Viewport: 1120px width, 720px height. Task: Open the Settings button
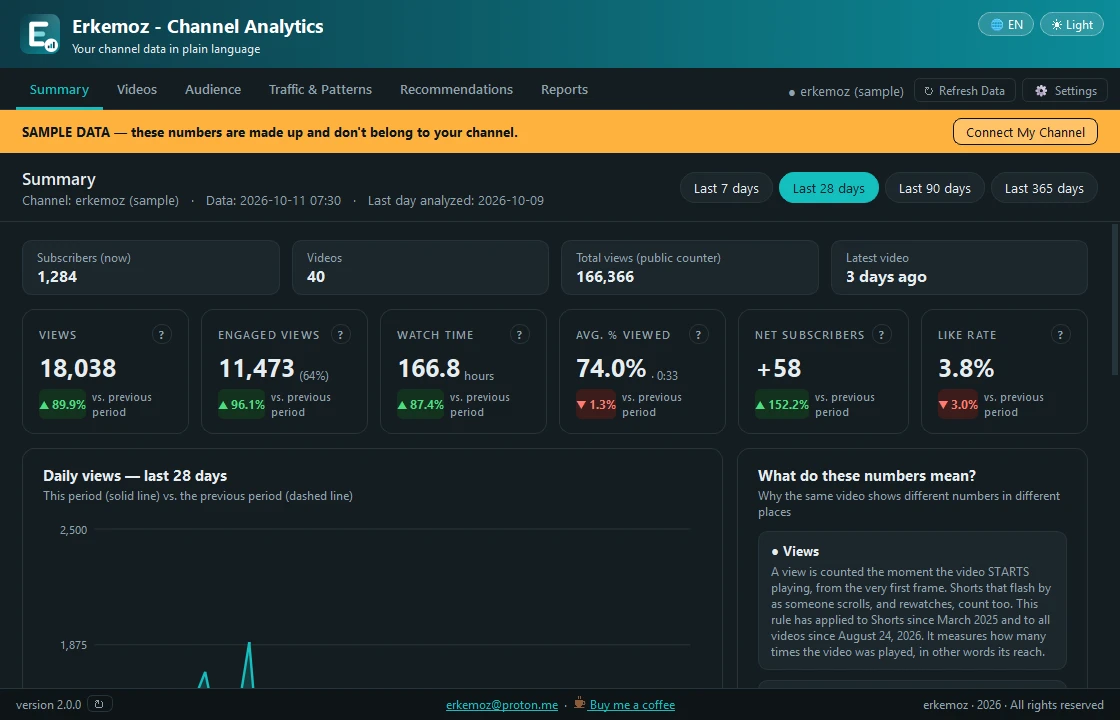[x=1065, y=91]
